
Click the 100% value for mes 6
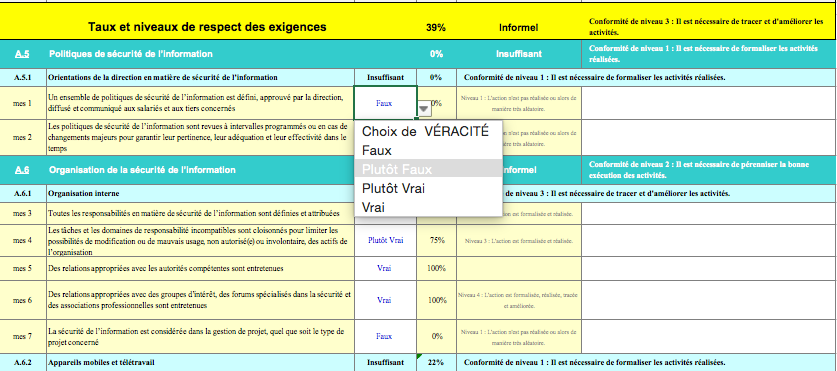pyautogui.click(x=437, y=300)
